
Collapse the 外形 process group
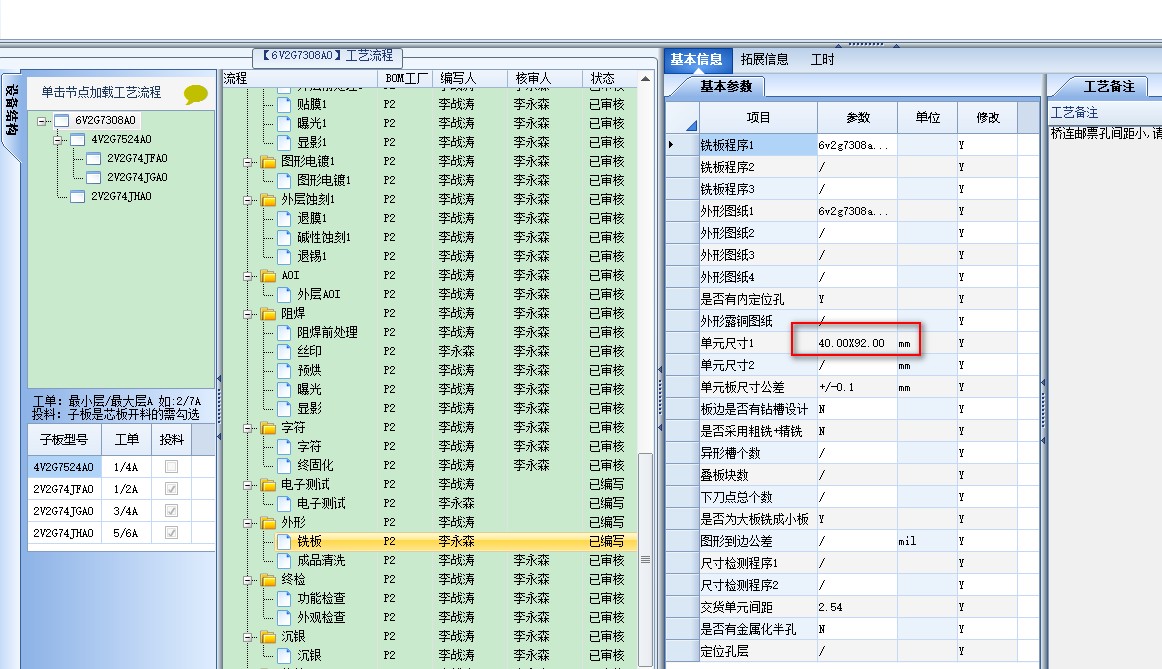point(248,523)
